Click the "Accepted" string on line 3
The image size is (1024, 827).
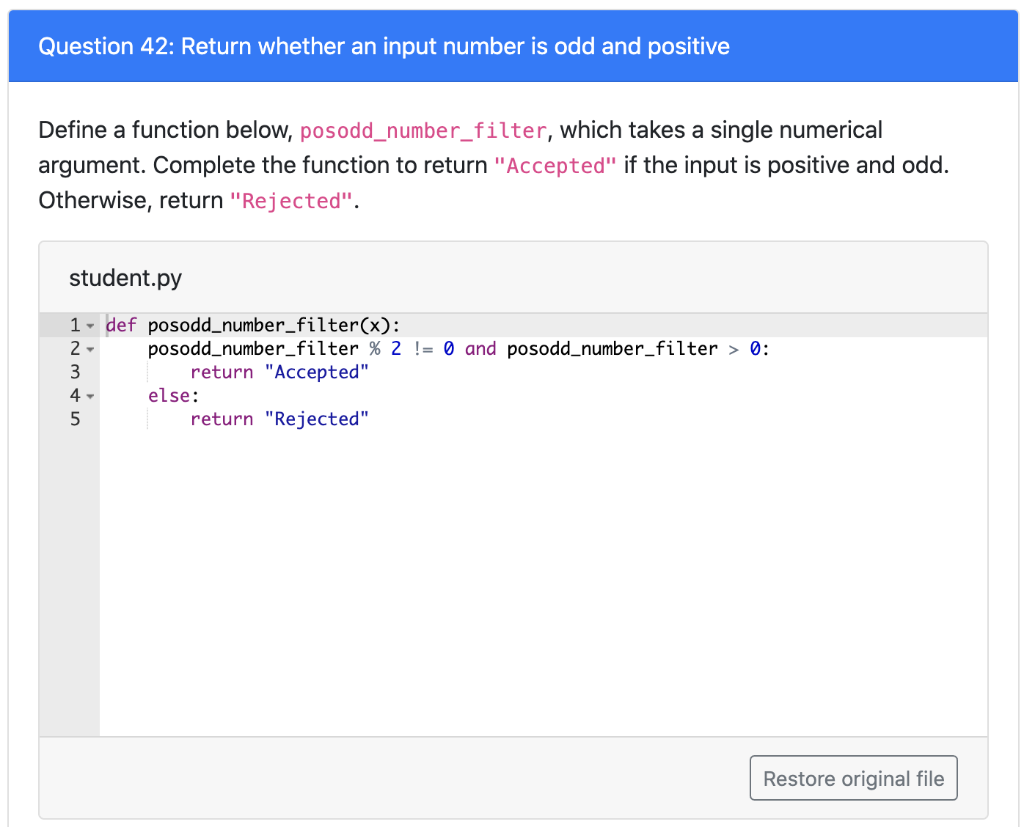(317, 371)
